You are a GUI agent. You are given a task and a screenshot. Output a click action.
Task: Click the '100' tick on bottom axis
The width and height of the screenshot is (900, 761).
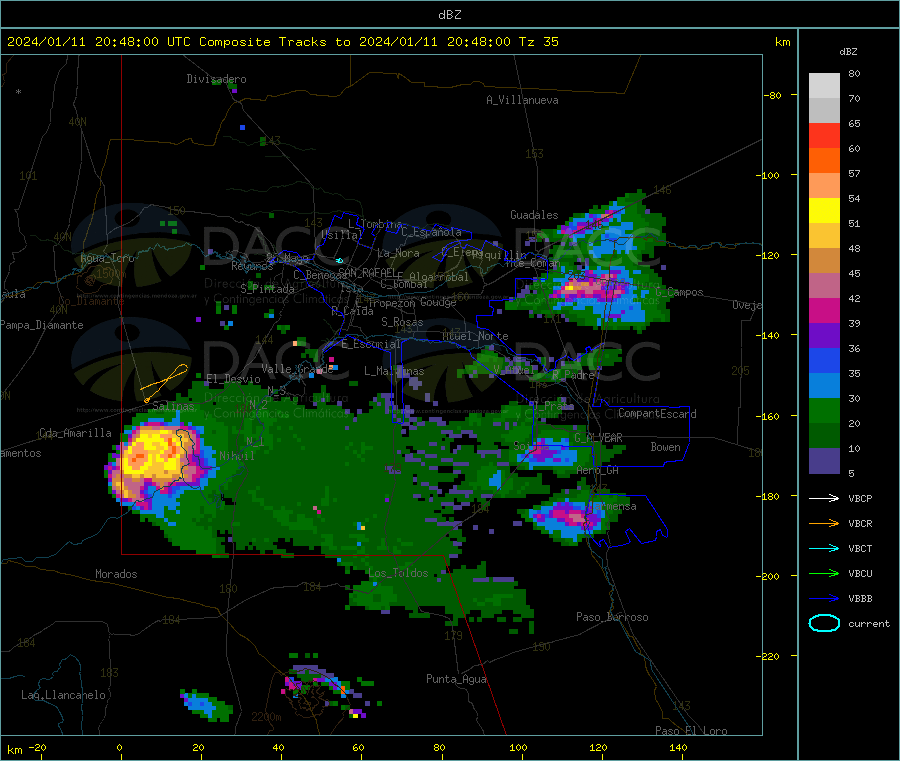click(518, 747)
